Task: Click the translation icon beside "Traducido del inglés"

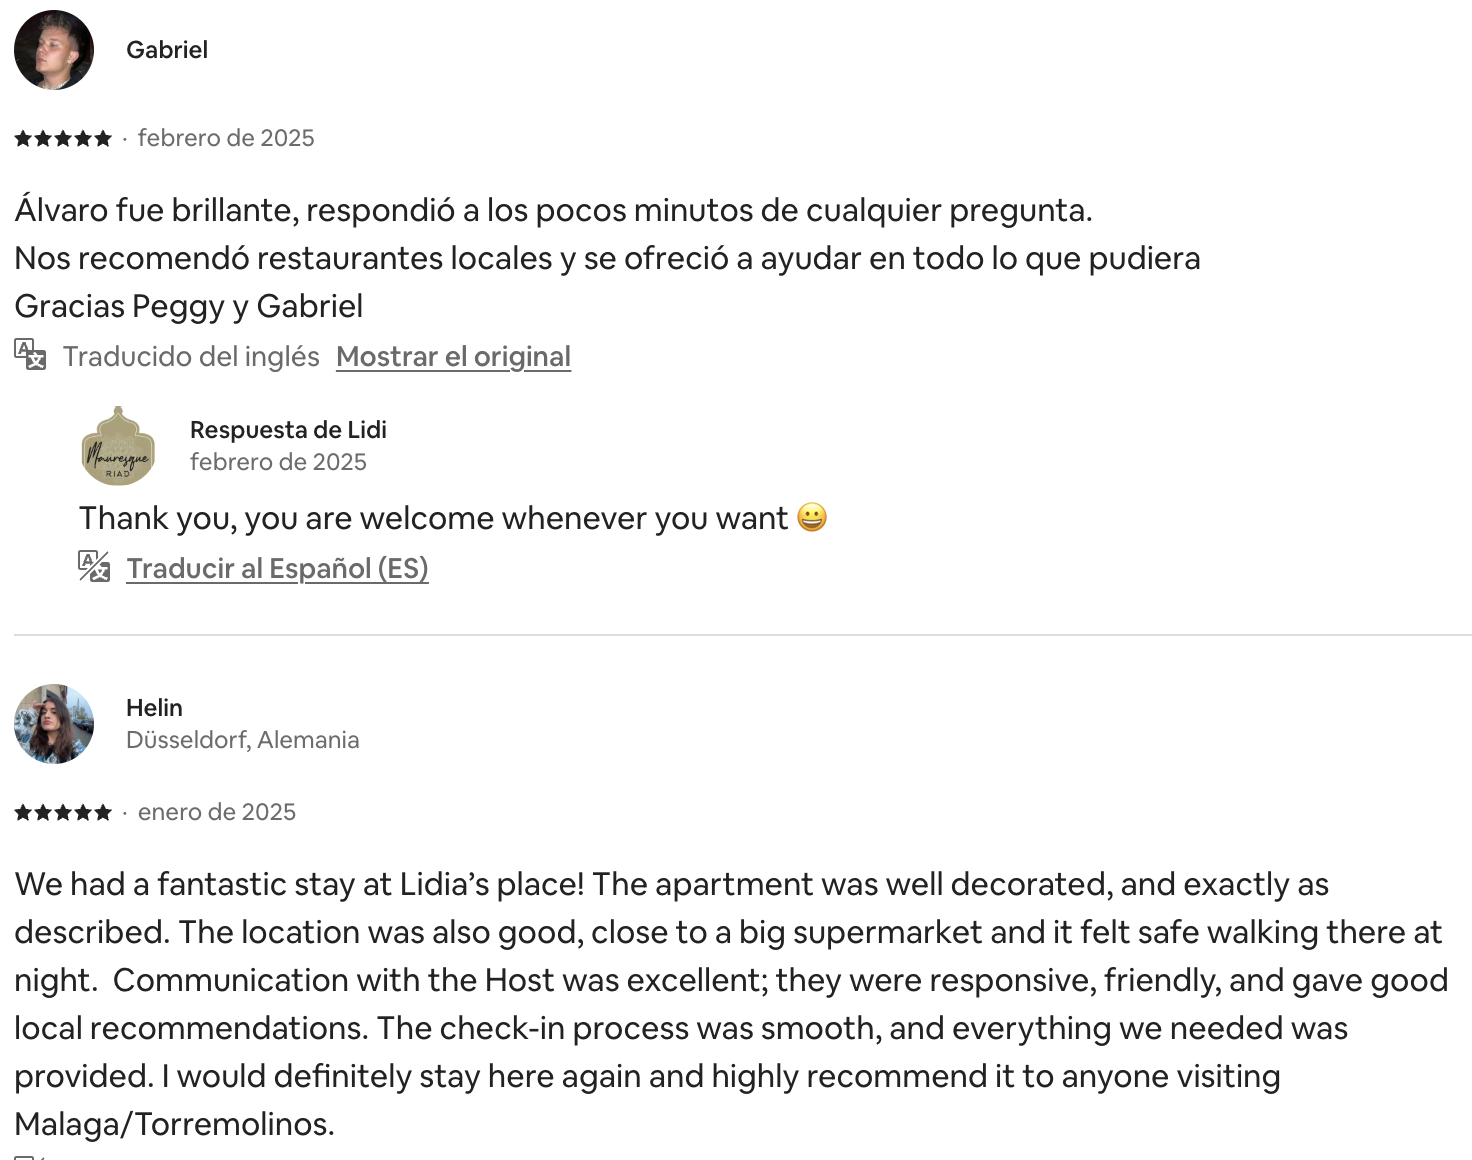Action: (x=30, y=354)
